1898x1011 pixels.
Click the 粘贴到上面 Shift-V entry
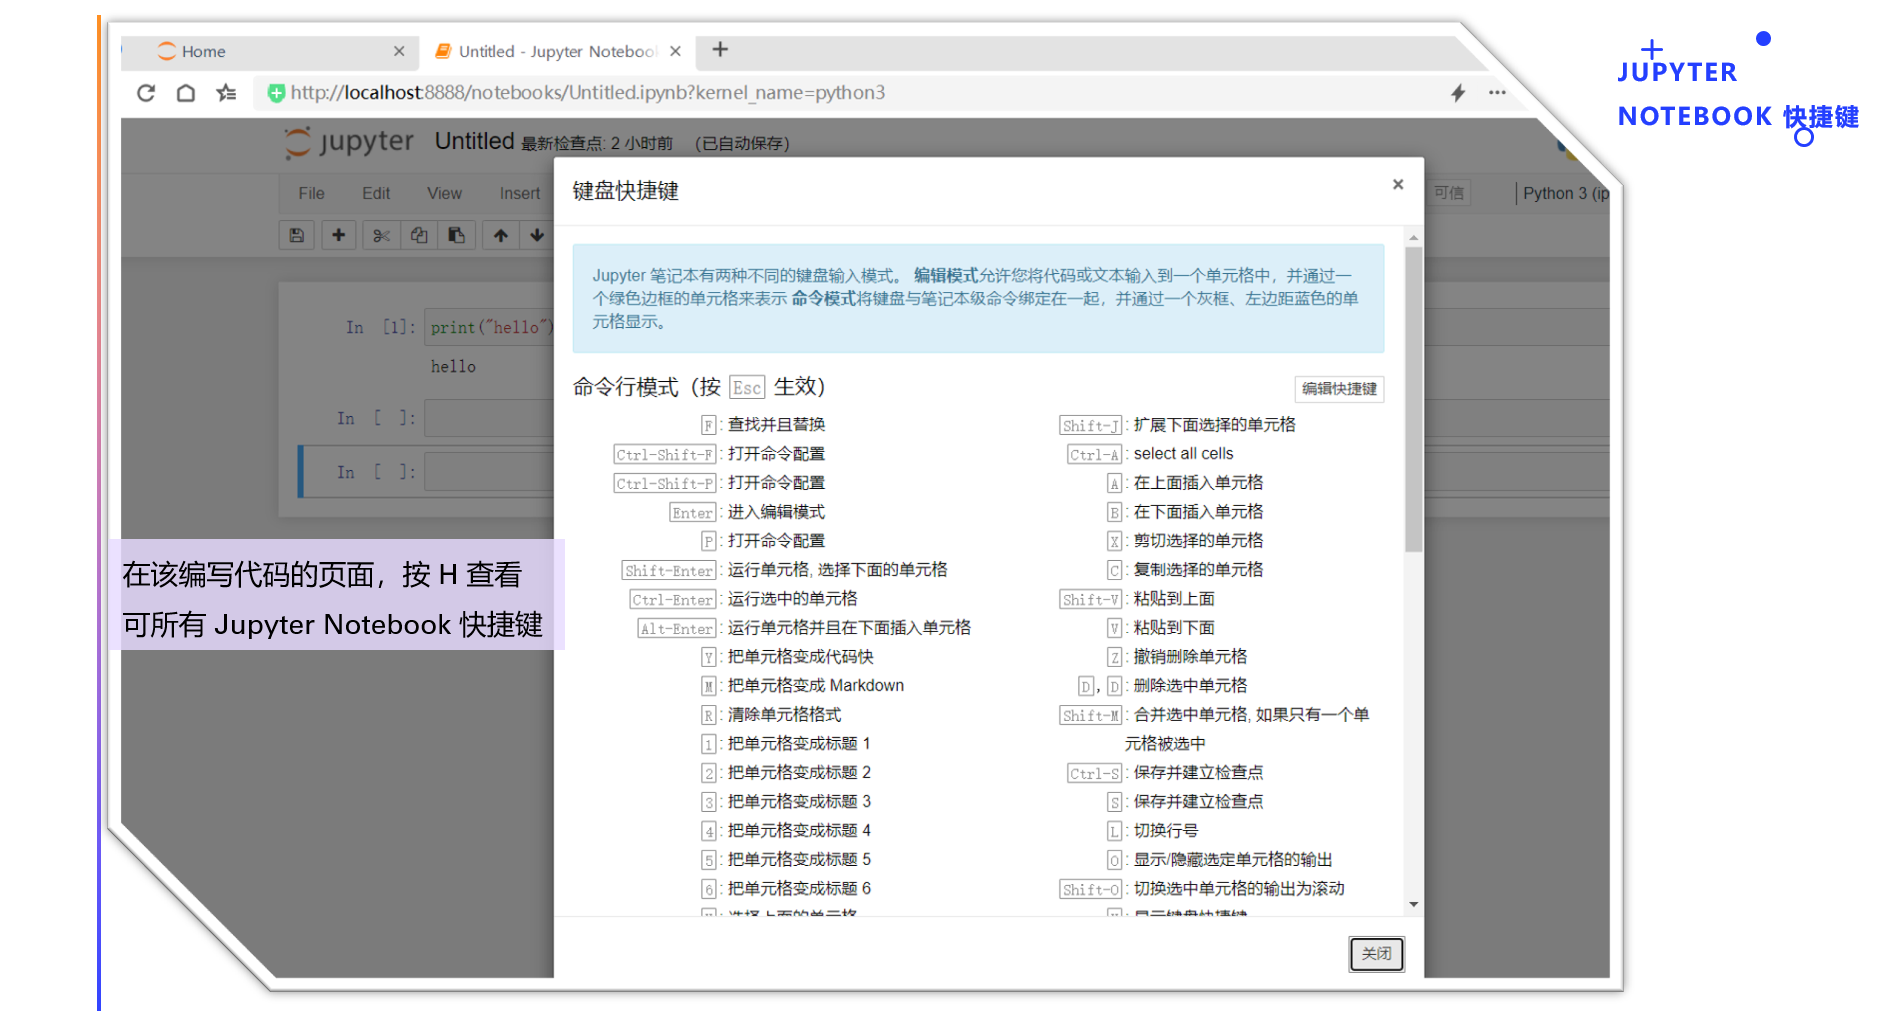tap(1174, 599)
